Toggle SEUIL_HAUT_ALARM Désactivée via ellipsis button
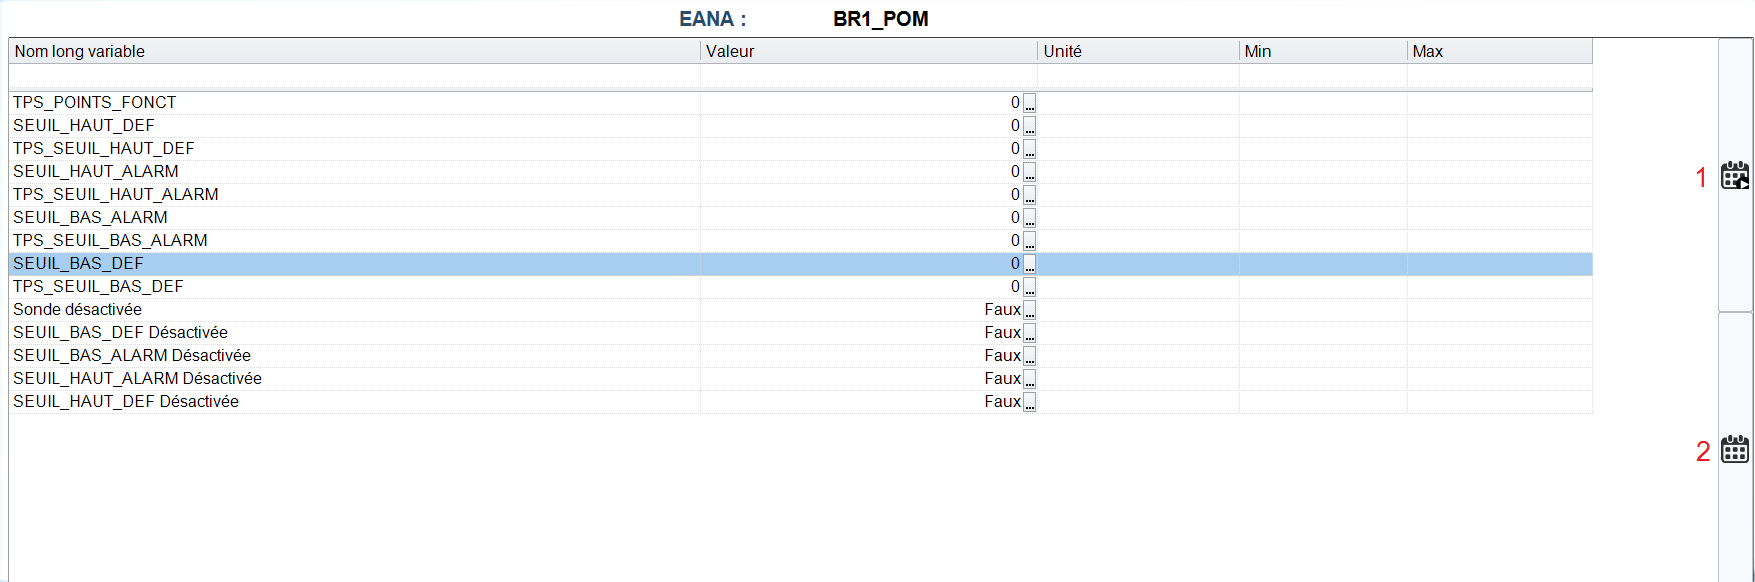 point(1030,379)
